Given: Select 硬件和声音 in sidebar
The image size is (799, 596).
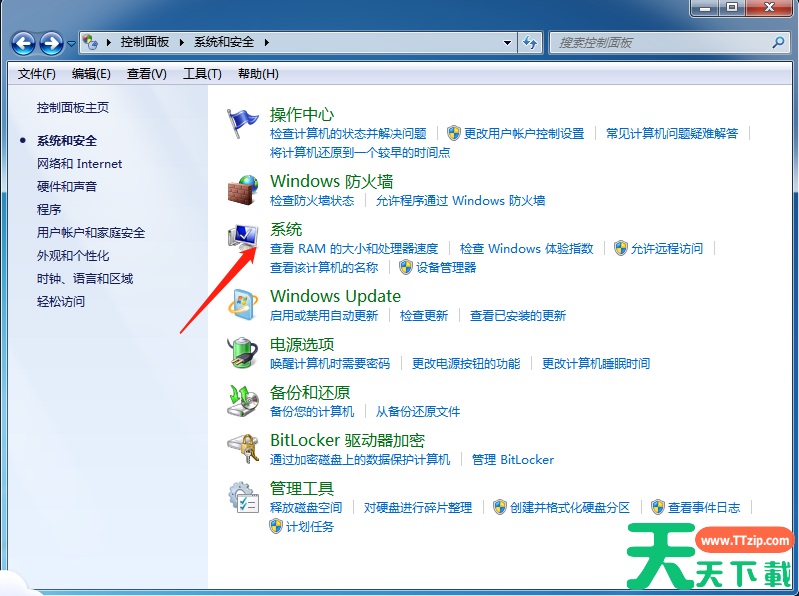Looking at the screenshot, I should tap(67, 186).
